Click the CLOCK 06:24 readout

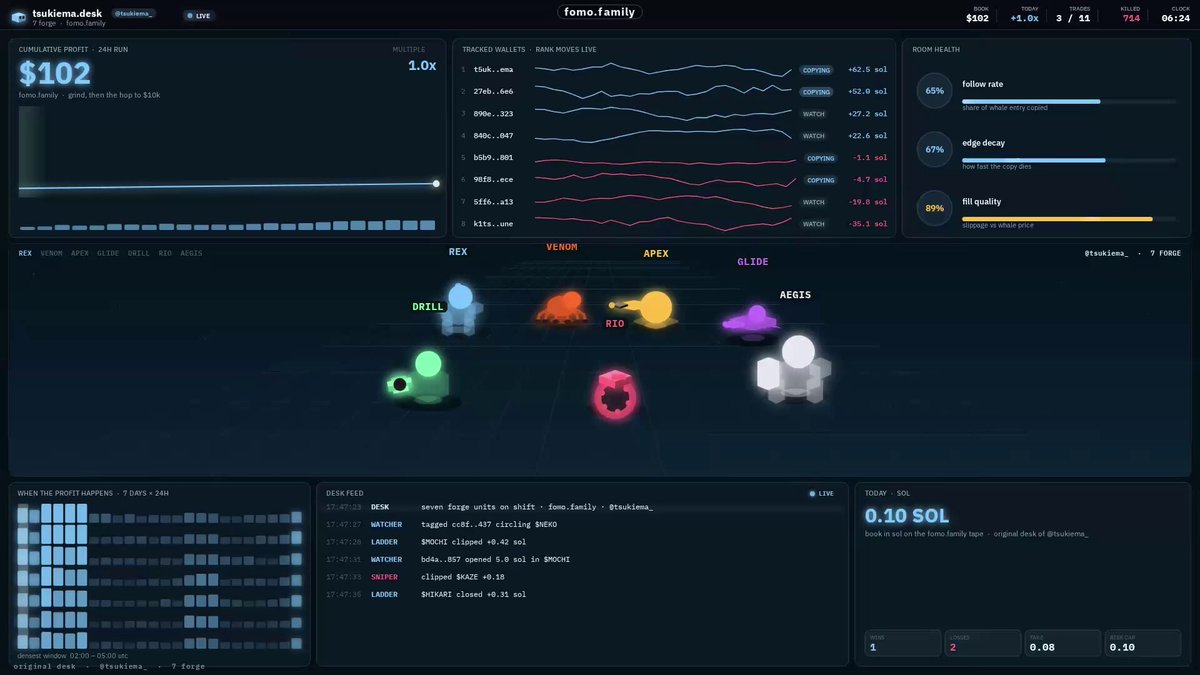[1176, 14]
